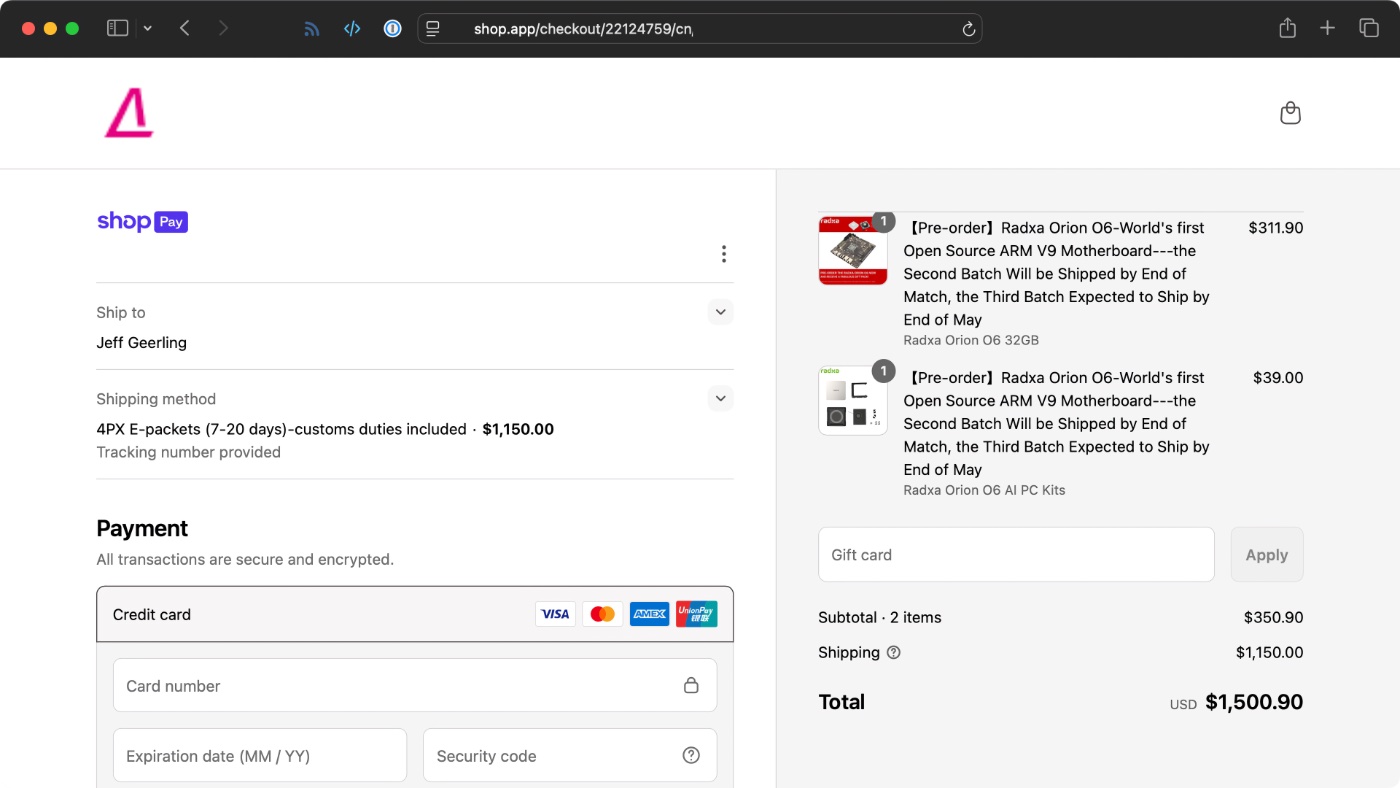Click the $311.90 item price
1400x788 pixels.
point(1276,228)
